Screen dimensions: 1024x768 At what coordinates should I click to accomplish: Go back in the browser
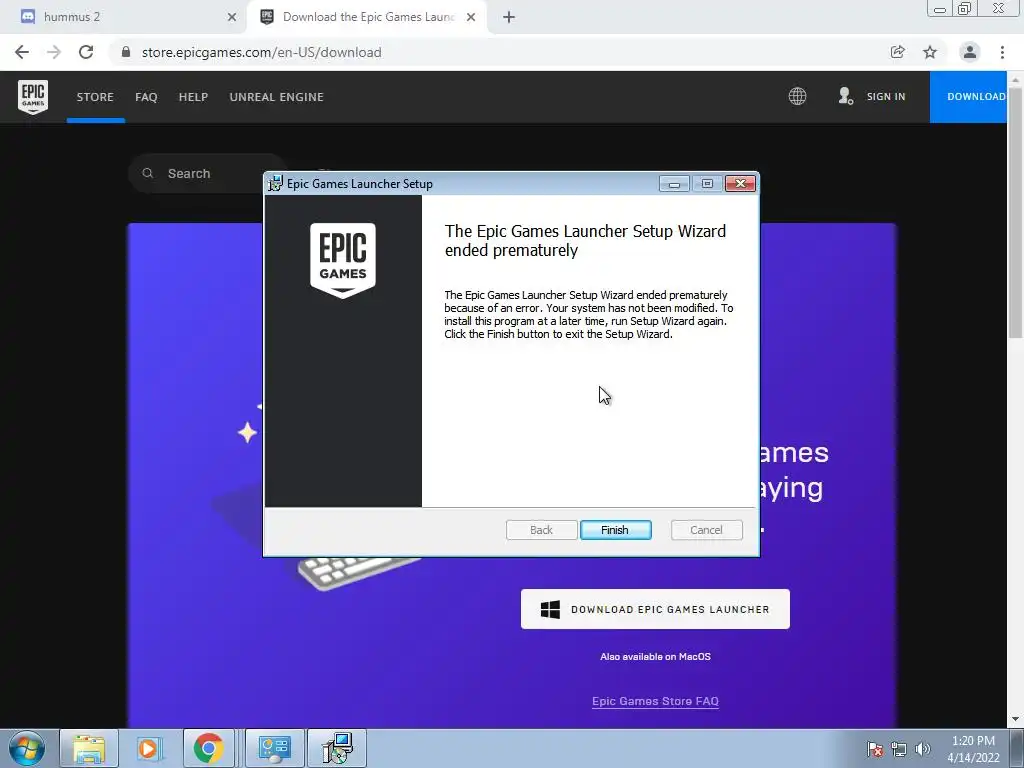[22, 52]
